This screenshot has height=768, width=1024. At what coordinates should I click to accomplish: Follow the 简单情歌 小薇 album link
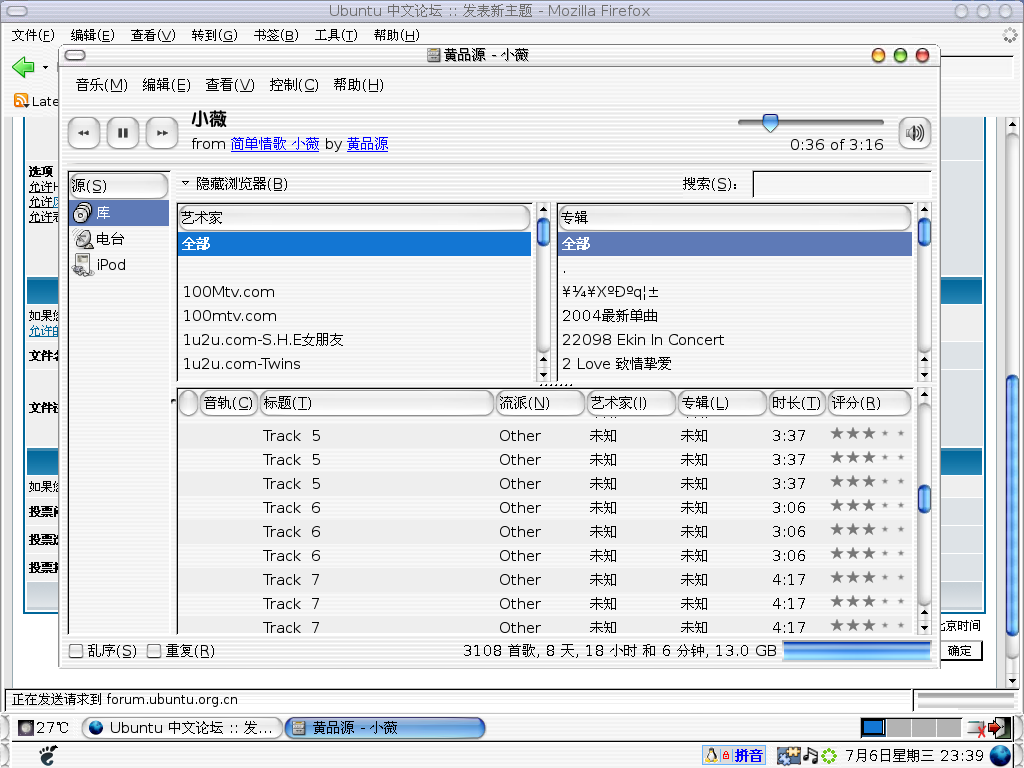pos(275,144)
